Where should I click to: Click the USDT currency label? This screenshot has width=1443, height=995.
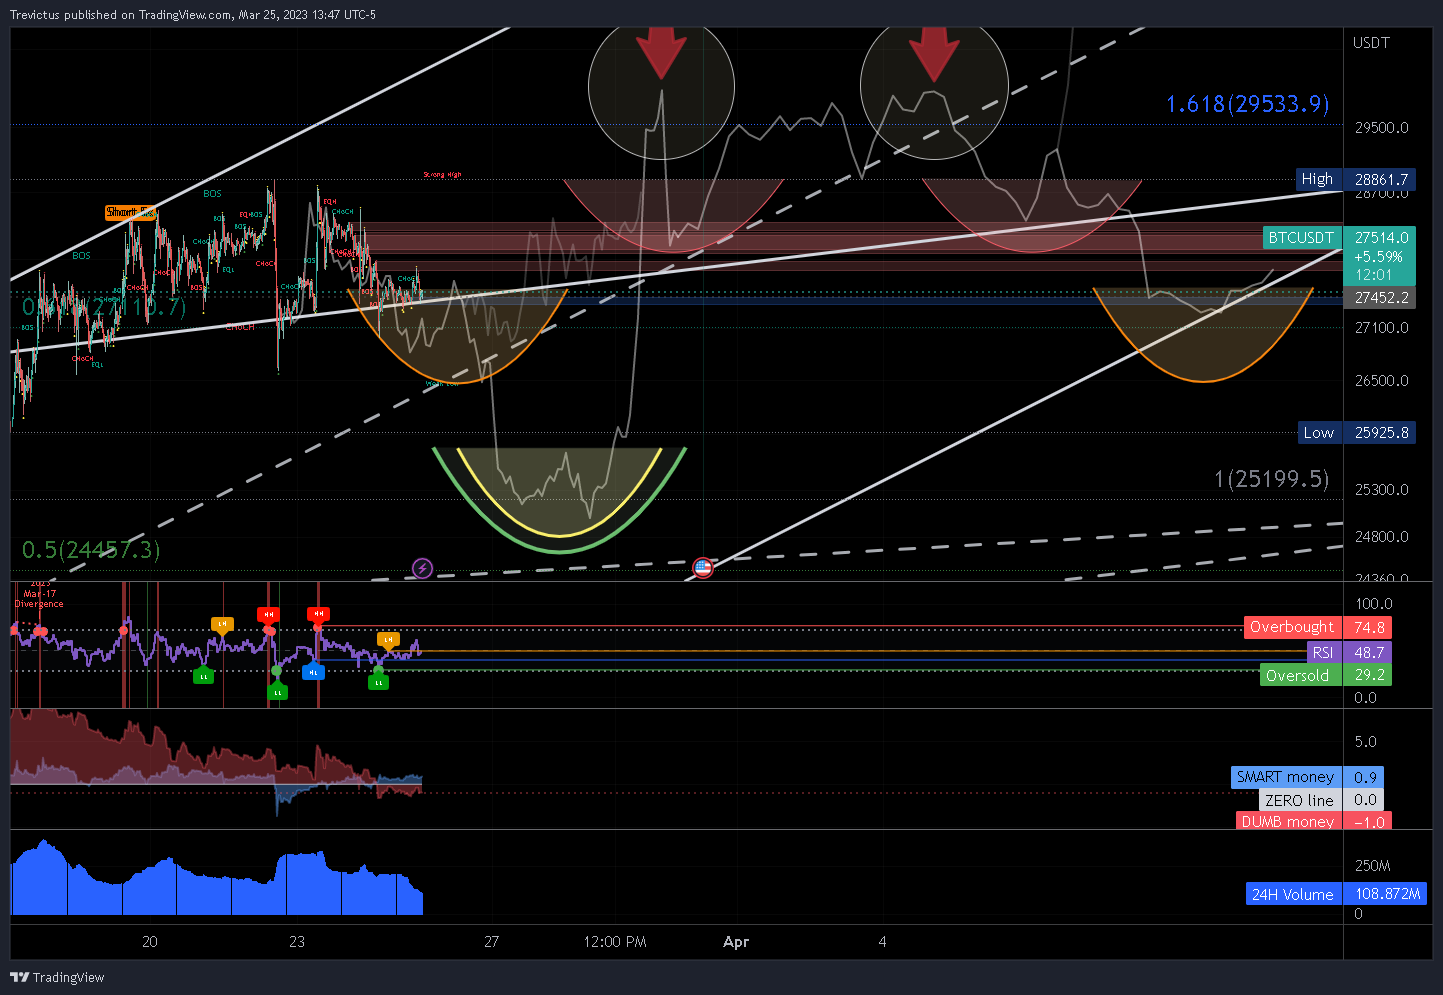[1371, 43]
